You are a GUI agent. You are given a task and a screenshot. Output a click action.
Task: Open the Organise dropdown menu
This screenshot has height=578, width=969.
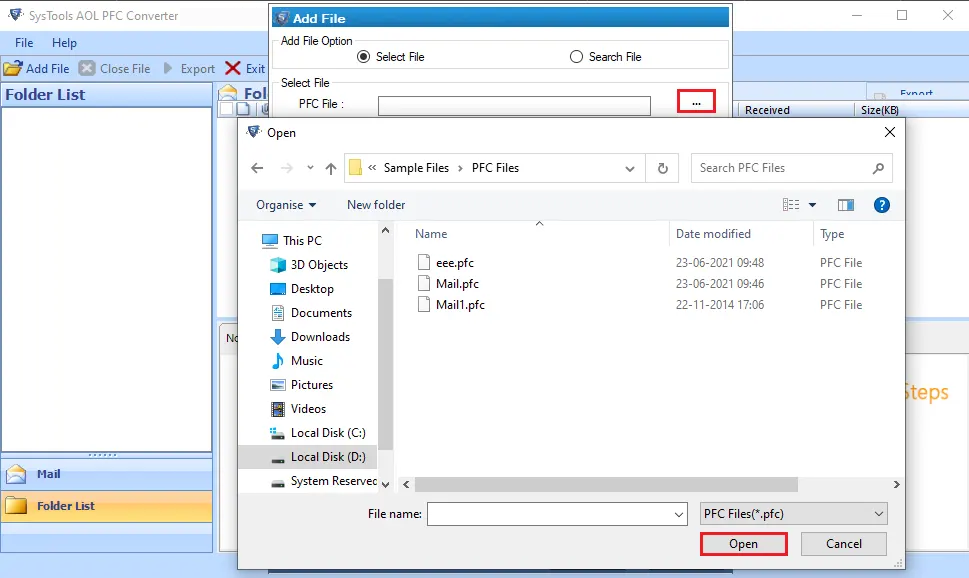(x=286, y=205)
